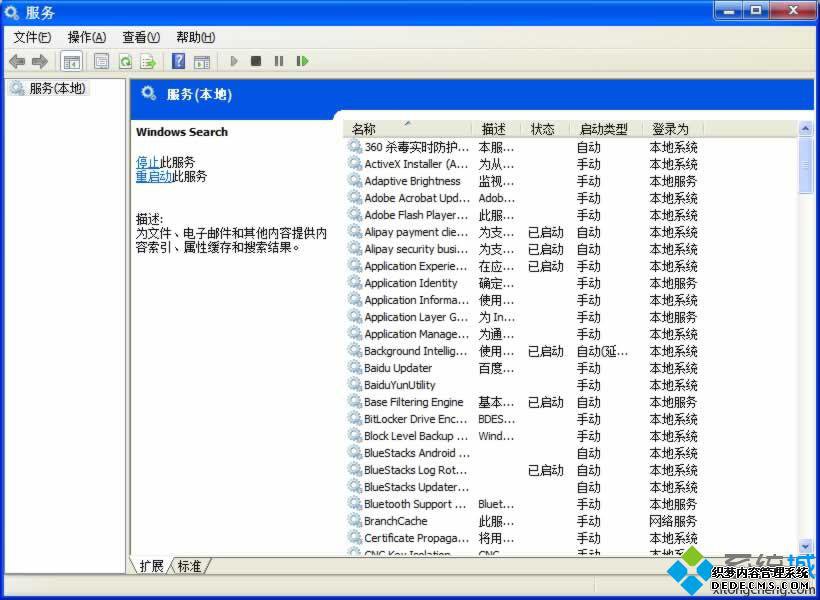Image resolution: width=820 pixels, height=600 pixels.
Task: Click the vertical scrollbar thumb of services list
Action: coord(805,165)
